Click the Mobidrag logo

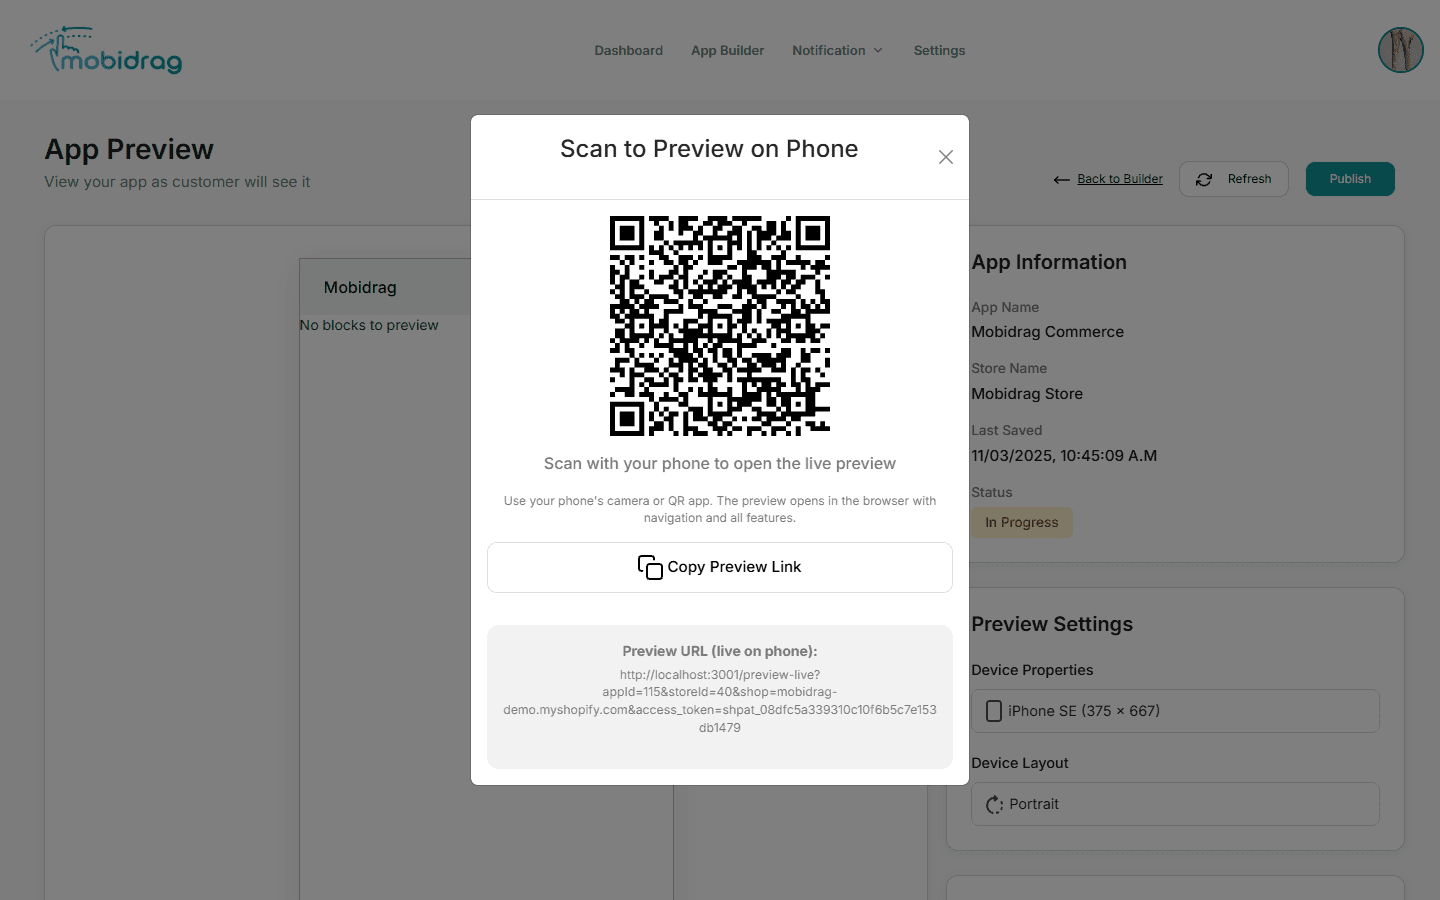[x=107, y=51]
